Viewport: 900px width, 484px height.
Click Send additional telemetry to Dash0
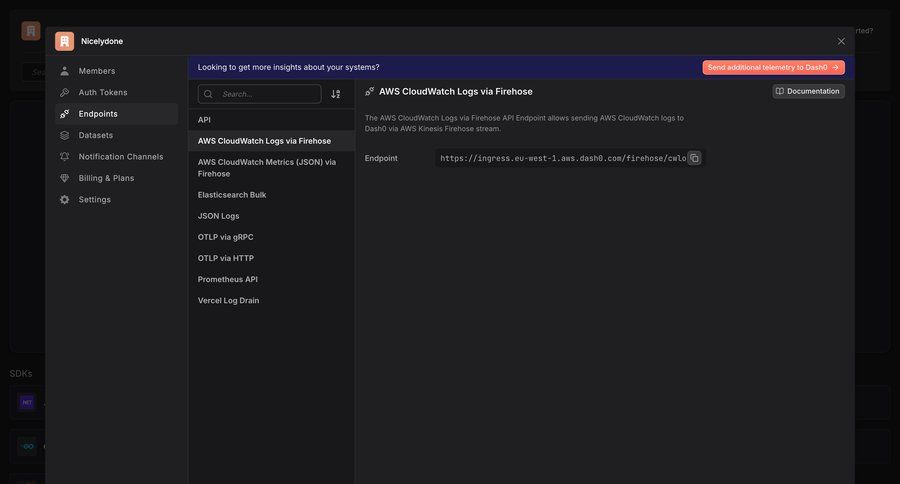coord(773,67)
